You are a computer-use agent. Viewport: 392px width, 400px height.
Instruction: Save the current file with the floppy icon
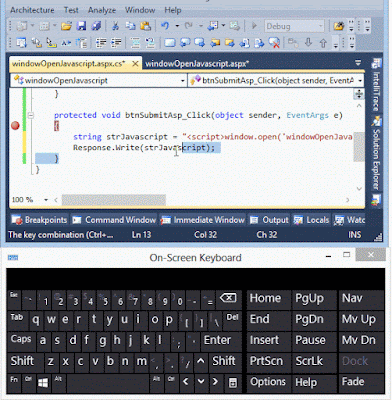(81, 26)
